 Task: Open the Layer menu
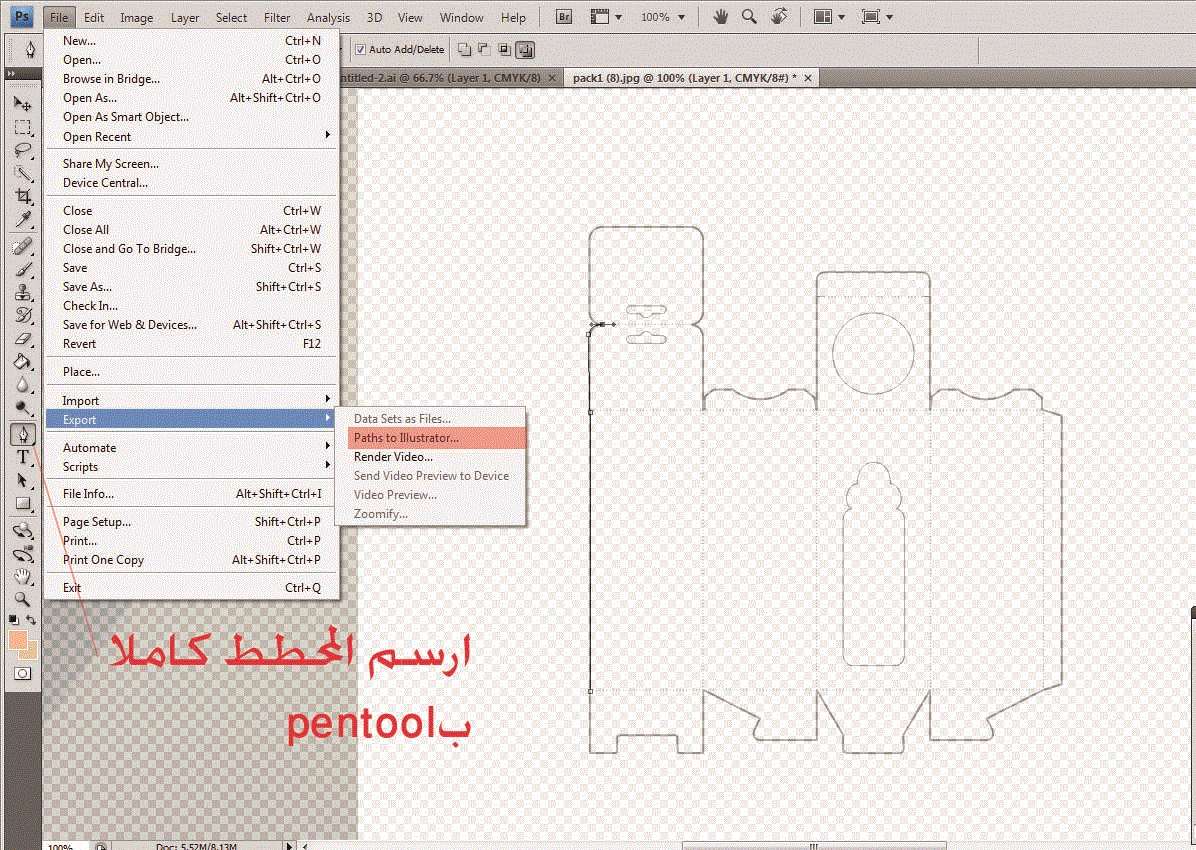tap(185, 18)
